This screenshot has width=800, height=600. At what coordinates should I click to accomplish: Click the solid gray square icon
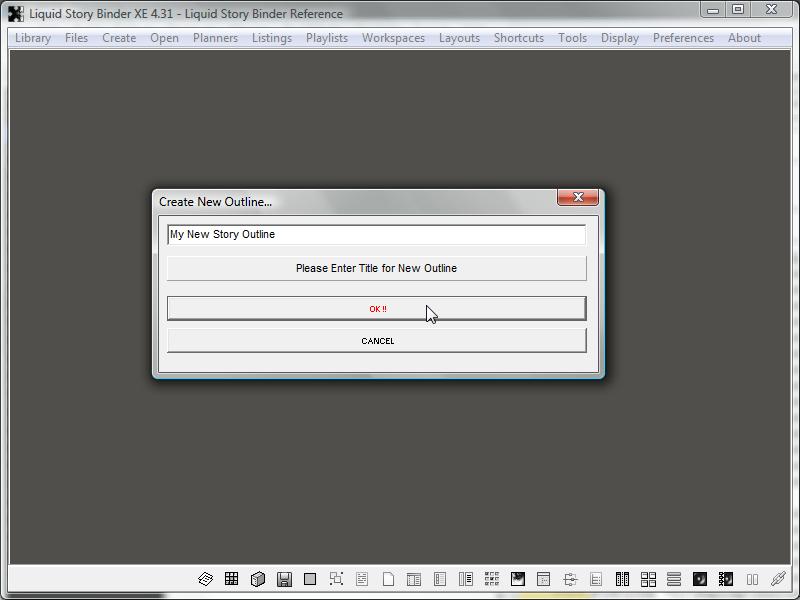[x=310, y=579]
